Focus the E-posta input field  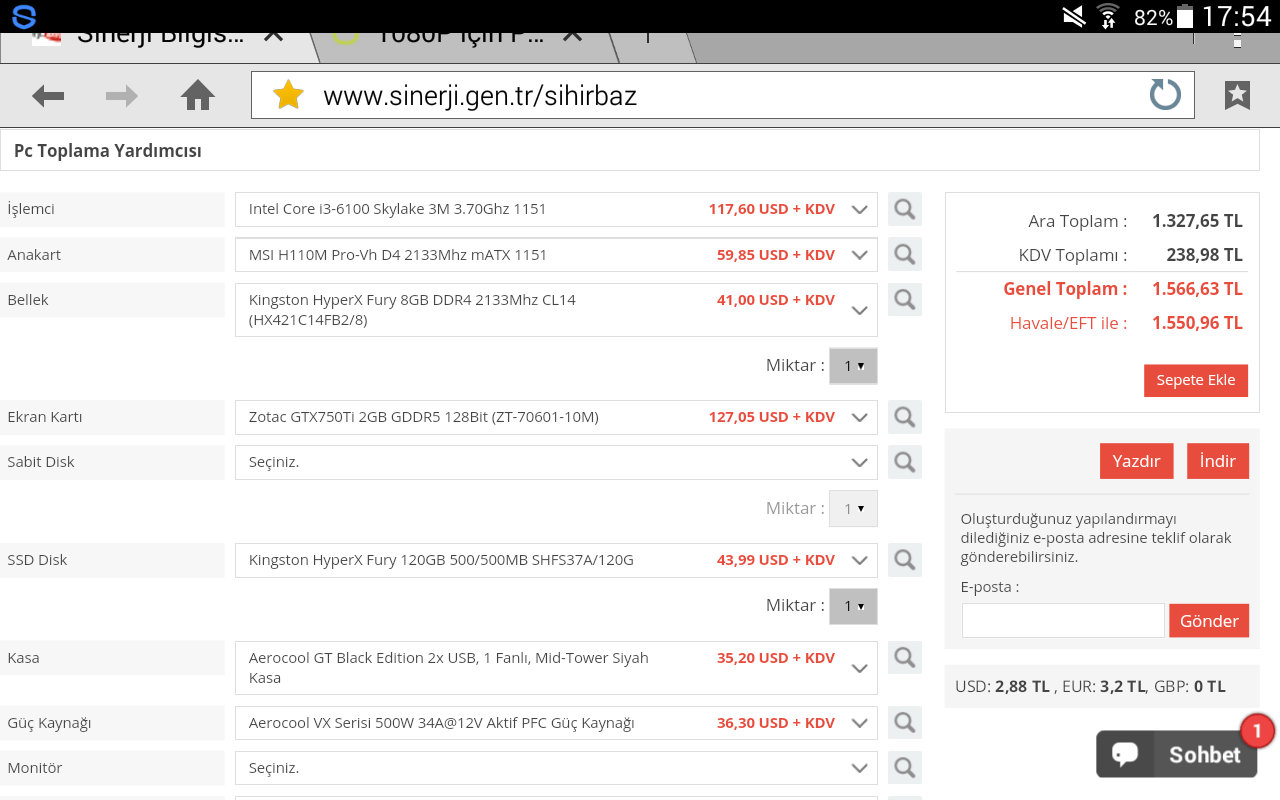[x=1063, y=620]
